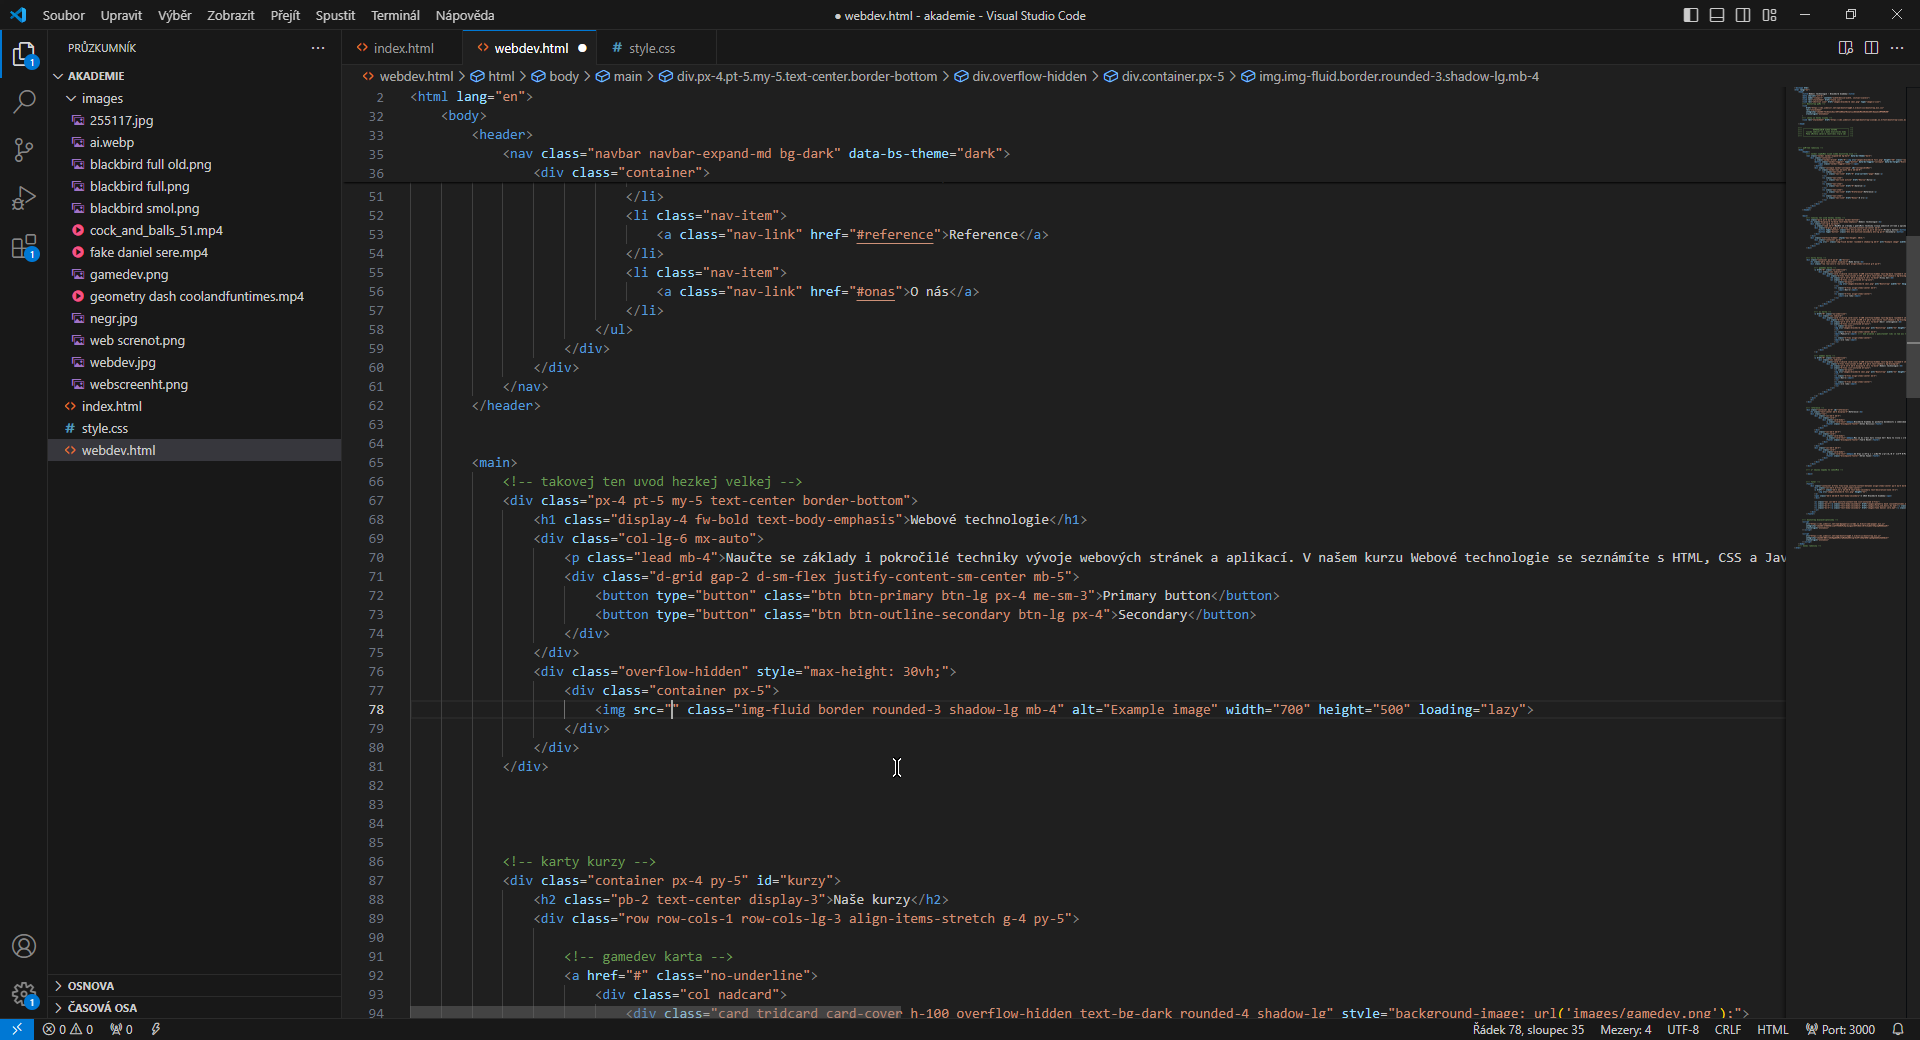Click the CRLF line ending indicator
1920x1040 pixels.
coord(1727,1029)
